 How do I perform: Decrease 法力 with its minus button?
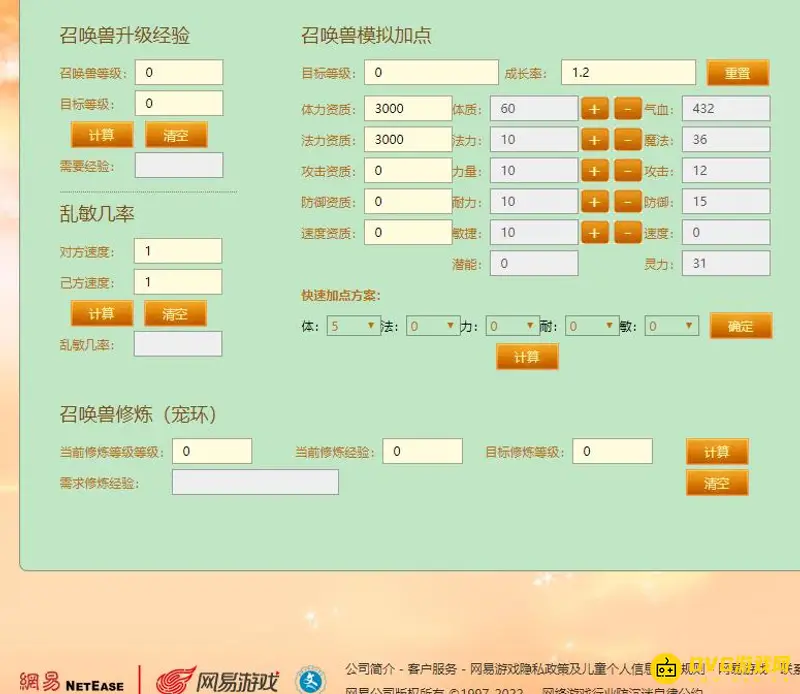628,140
